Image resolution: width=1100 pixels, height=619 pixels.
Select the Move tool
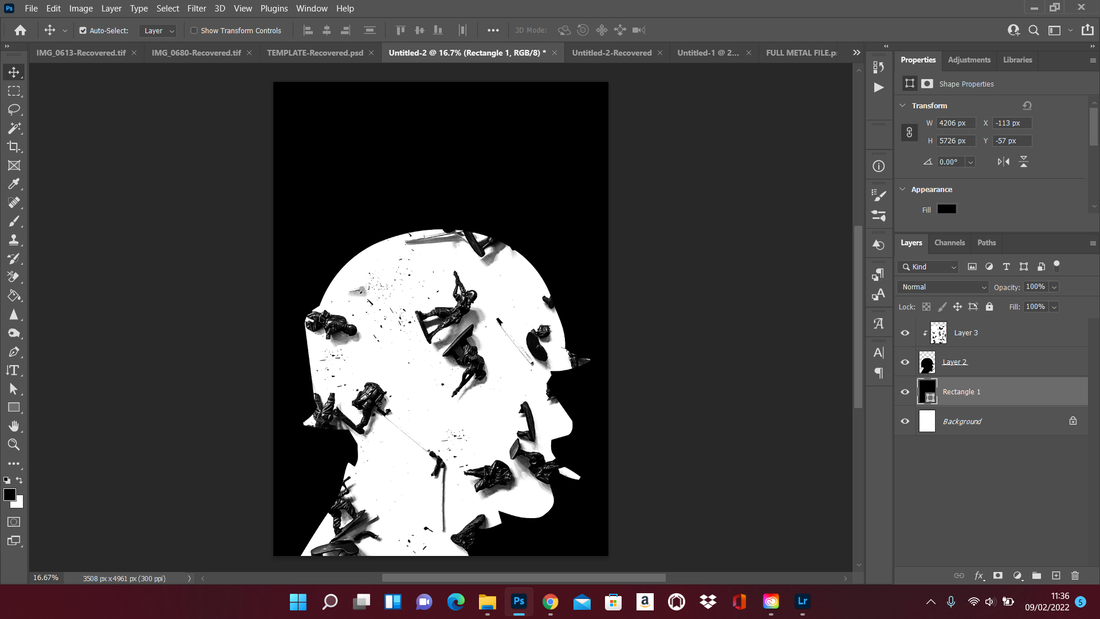click(x=13, y=72)
